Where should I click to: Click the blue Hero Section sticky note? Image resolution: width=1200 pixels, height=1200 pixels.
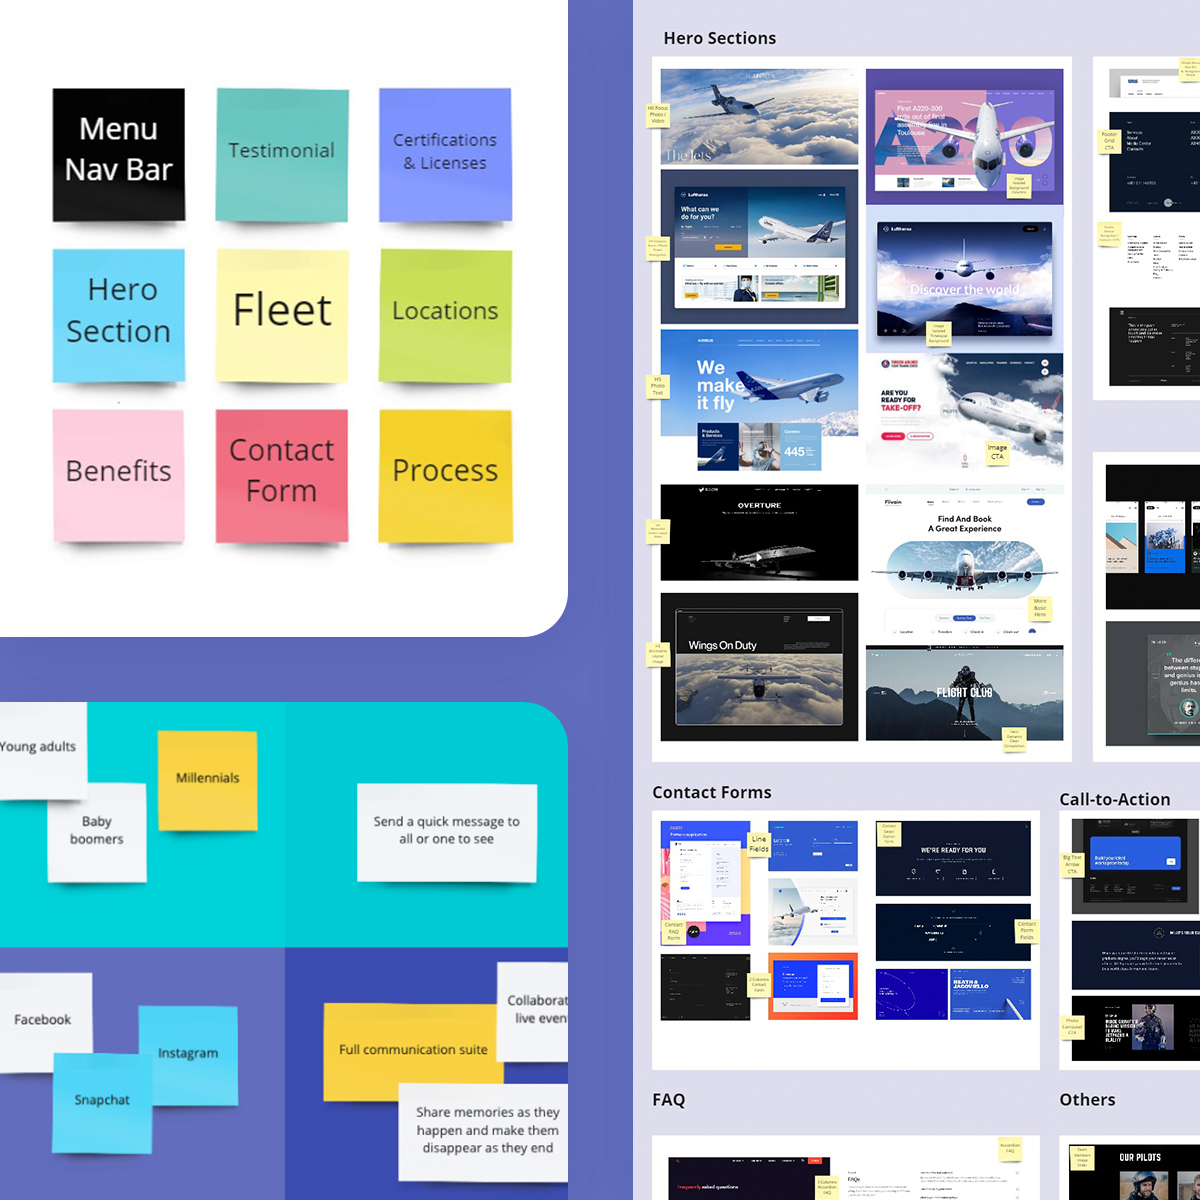[118, 314]
